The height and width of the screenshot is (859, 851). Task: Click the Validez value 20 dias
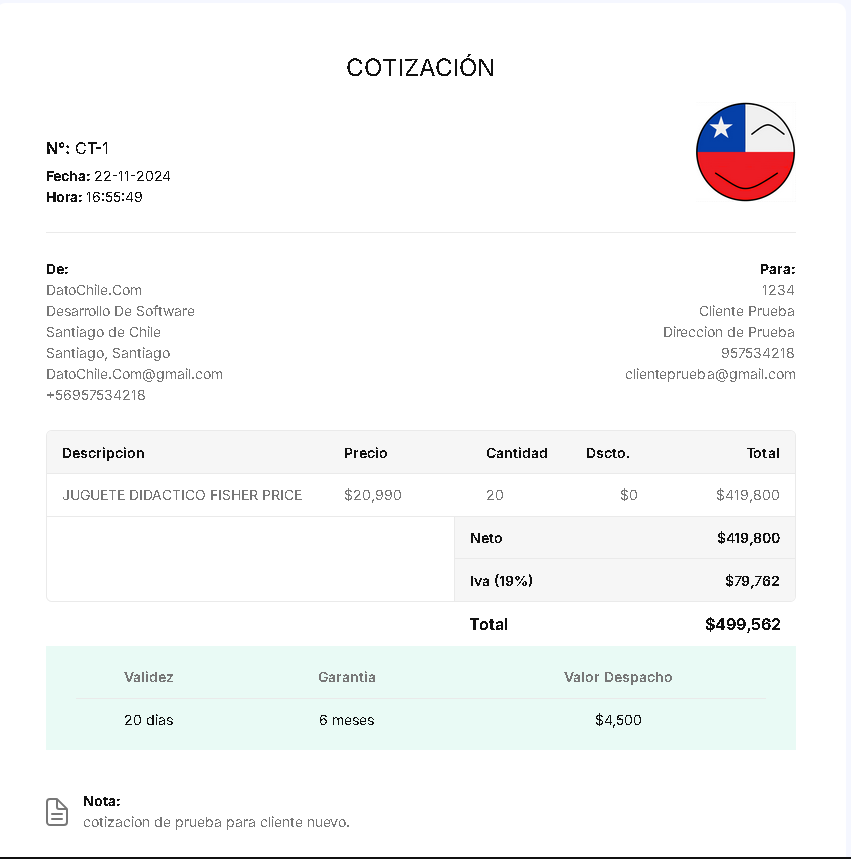pyautogui.click(x=149, y=720)
